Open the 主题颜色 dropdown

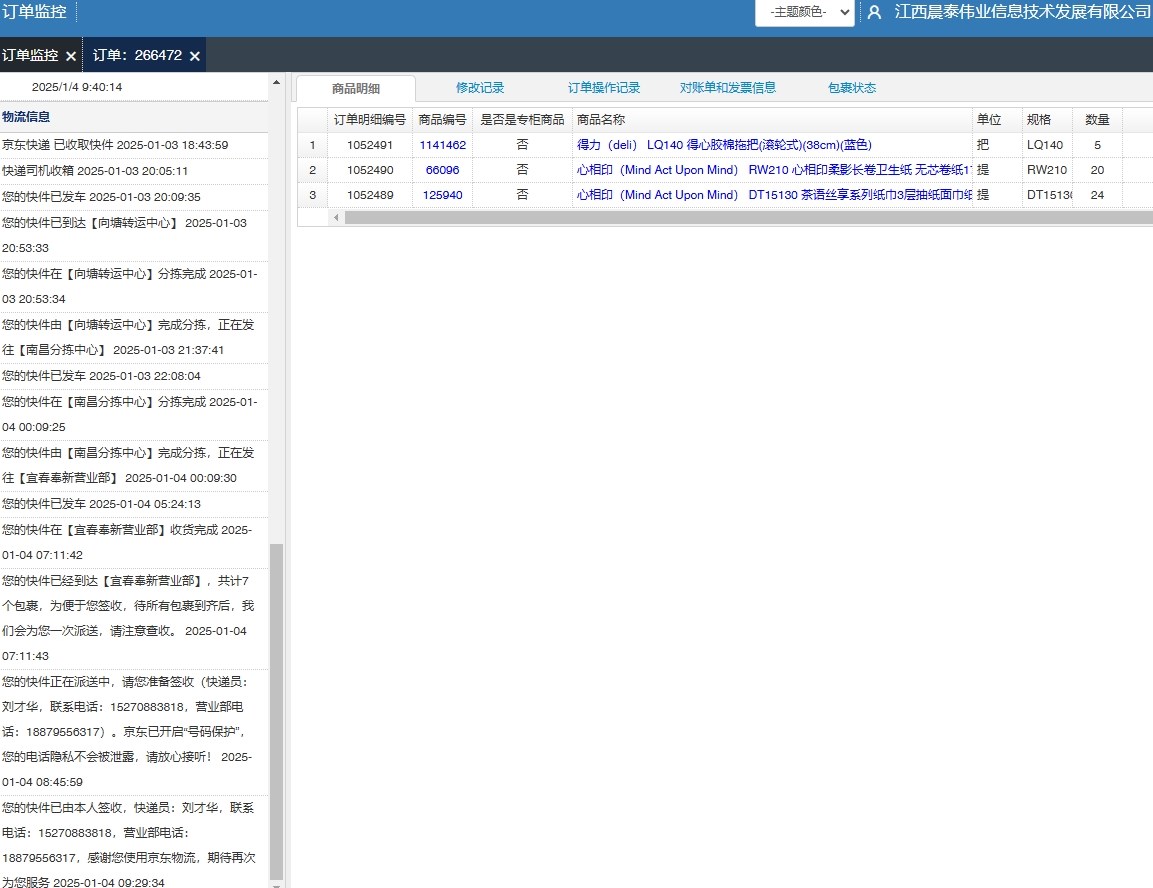pyautogui.click(x=804, y=12)
